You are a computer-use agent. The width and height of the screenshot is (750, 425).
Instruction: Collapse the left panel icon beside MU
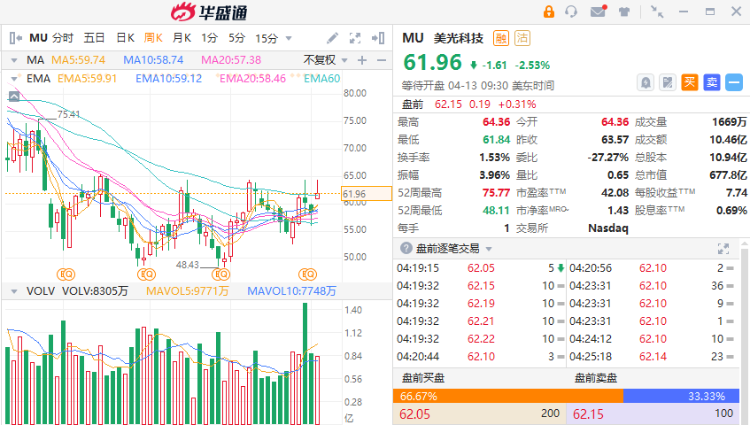click(x=16, y=38)
